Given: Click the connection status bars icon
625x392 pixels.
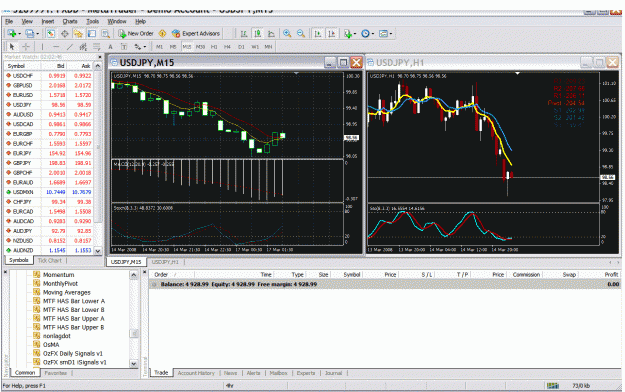Looking at the screenshot, I should pos(553,385).
